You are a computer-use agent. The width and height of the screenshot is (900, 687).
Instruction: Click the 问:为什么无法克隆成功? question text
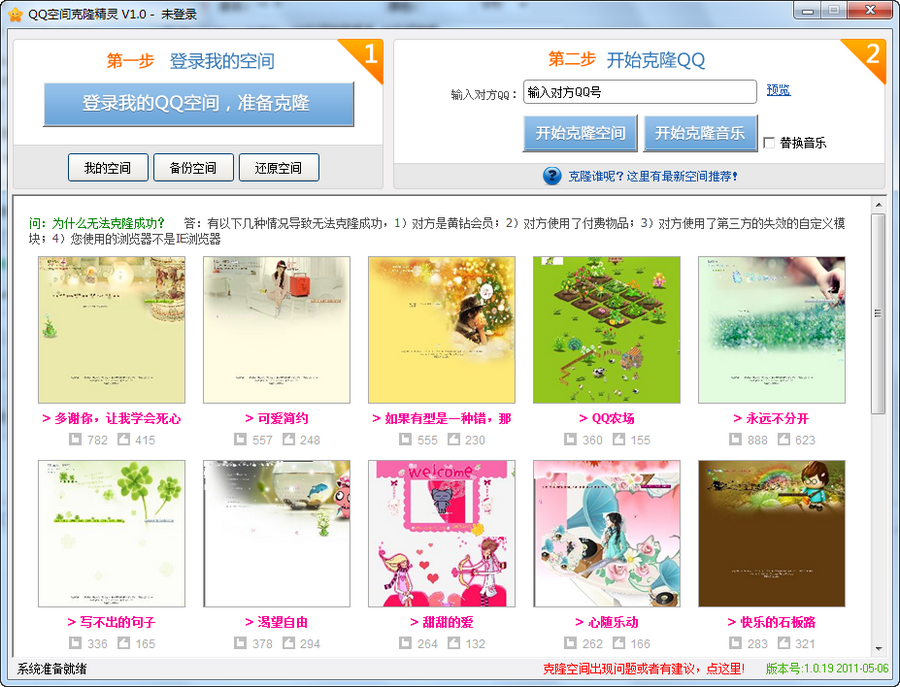[96, 223]
